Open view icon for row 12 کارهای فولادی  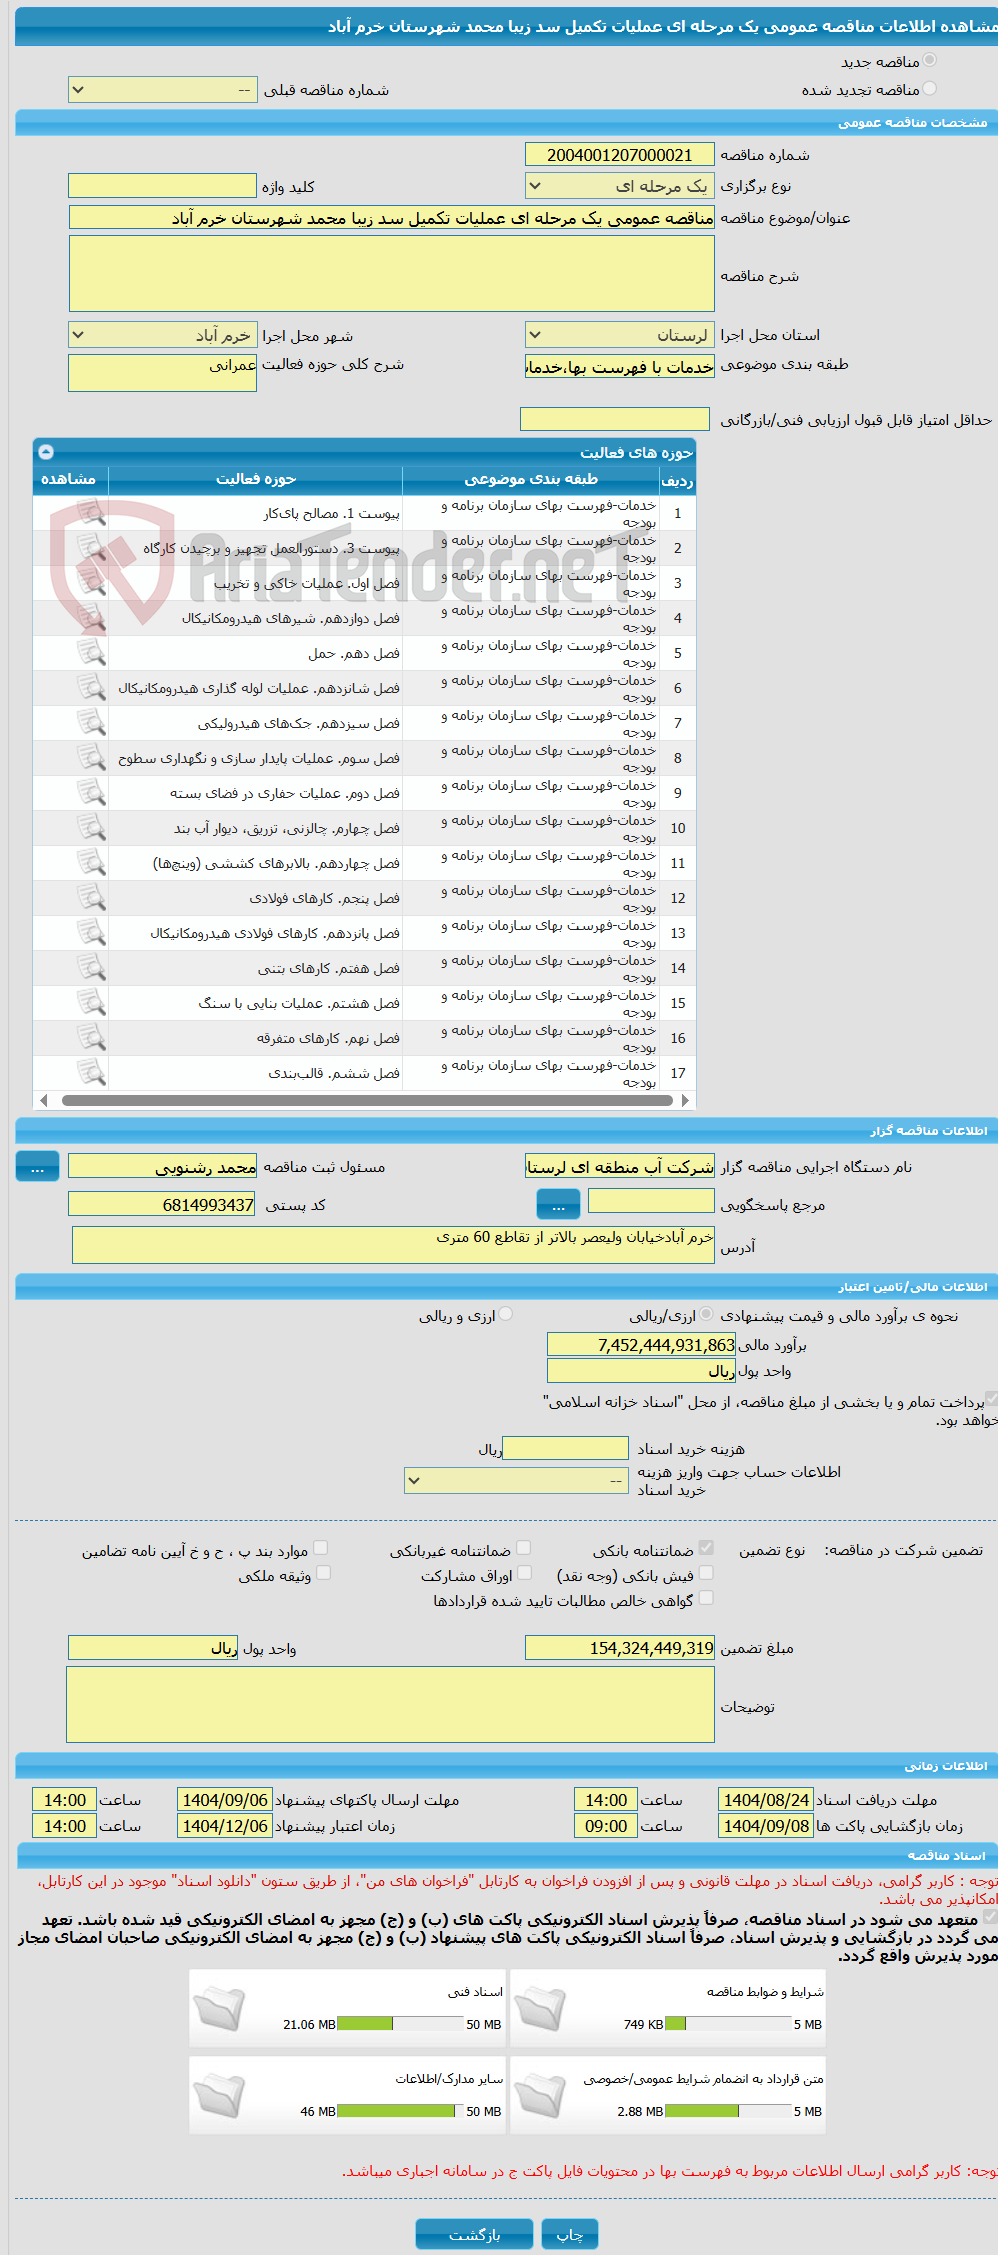(x=91, y=898)
